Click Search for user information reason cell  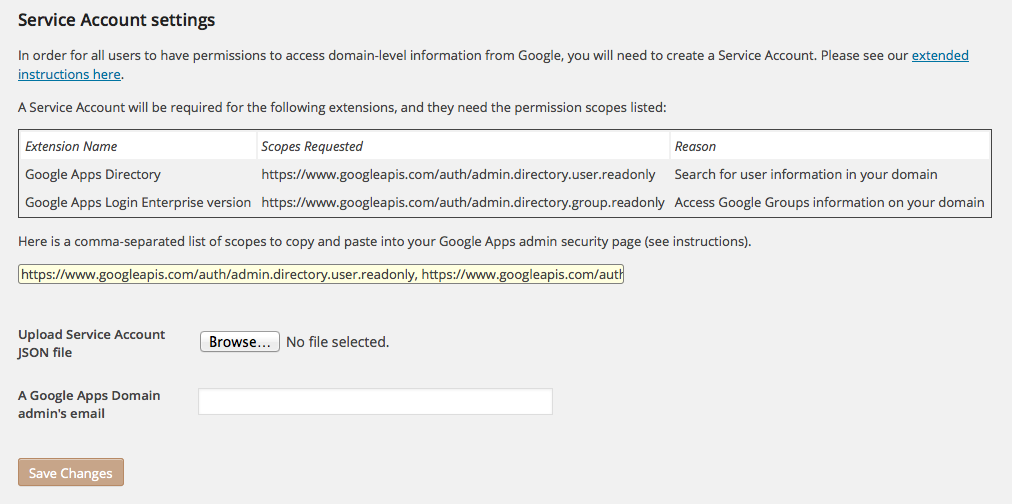[806, 174]
